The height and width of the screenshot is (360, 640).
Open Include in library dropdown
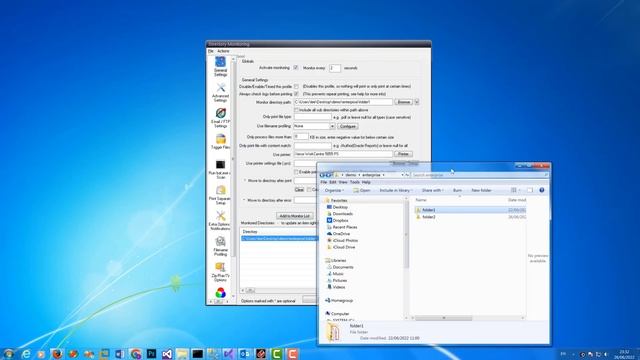[x=396, y=190]
